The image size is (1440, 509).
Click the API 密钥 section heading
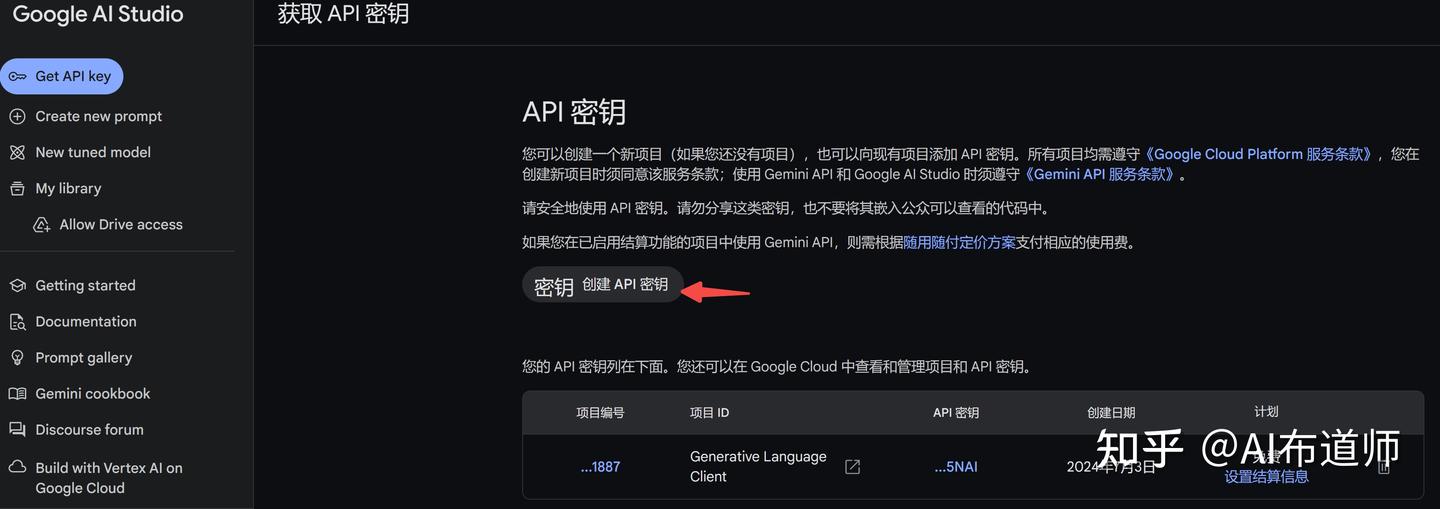point(574,111)
